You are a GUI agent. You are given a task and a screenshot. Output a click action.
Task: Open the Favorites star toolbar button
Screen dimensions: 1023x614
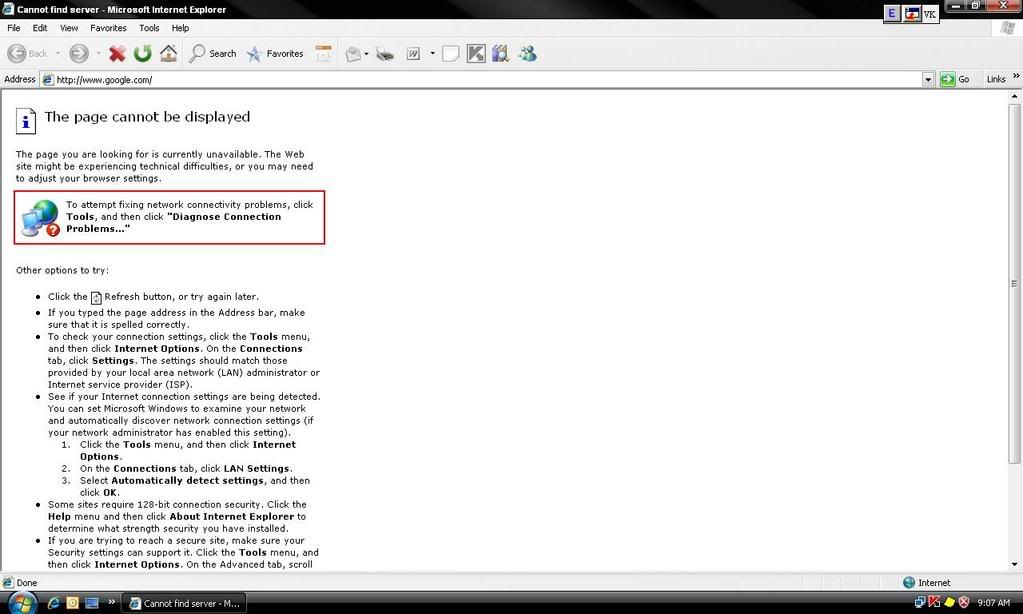275,54
